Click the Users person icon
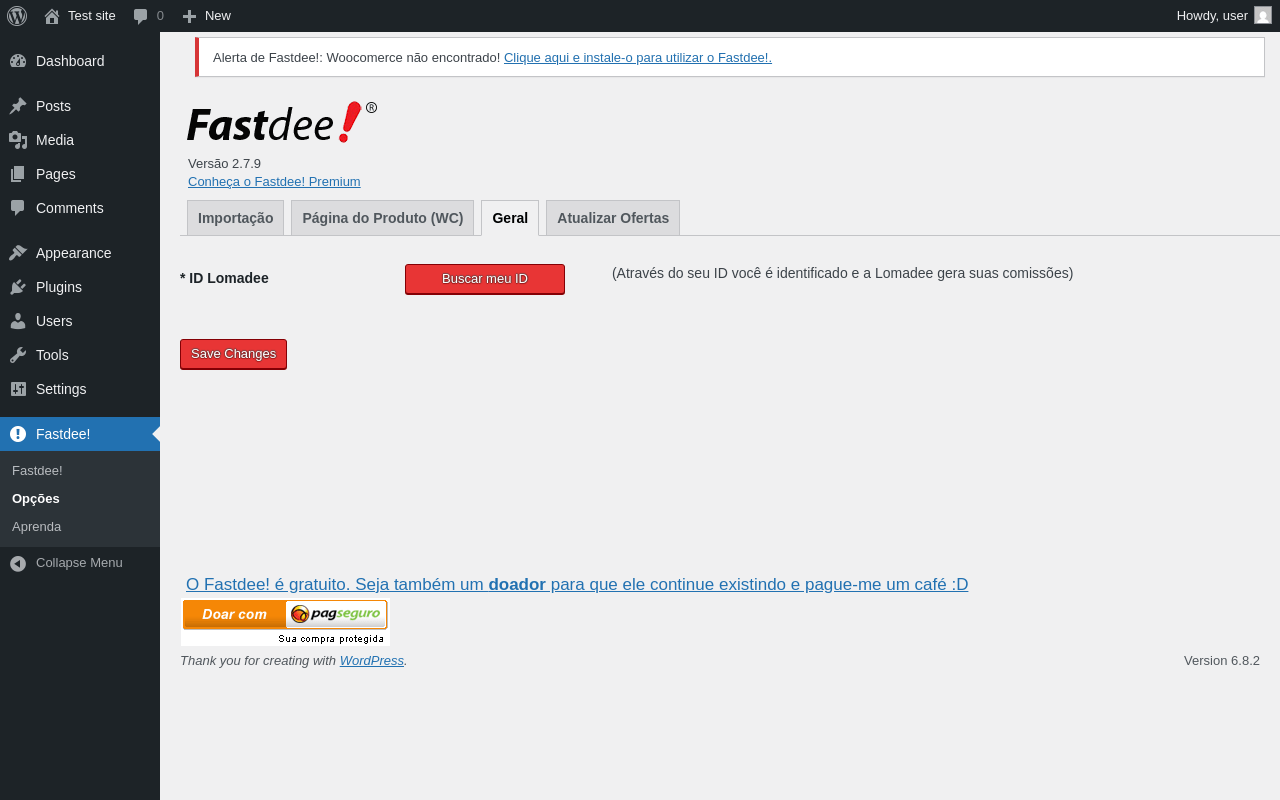This screenshot has height=800, width=1280. pos(18,321)
